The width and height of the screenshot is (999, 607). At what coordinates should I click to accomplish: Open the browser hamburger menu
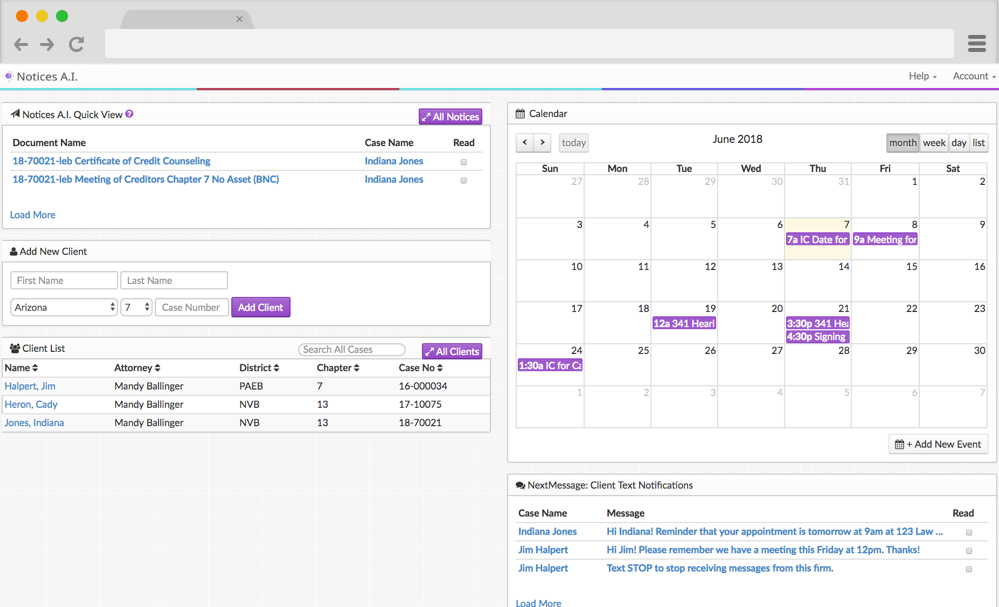(977, 43)
